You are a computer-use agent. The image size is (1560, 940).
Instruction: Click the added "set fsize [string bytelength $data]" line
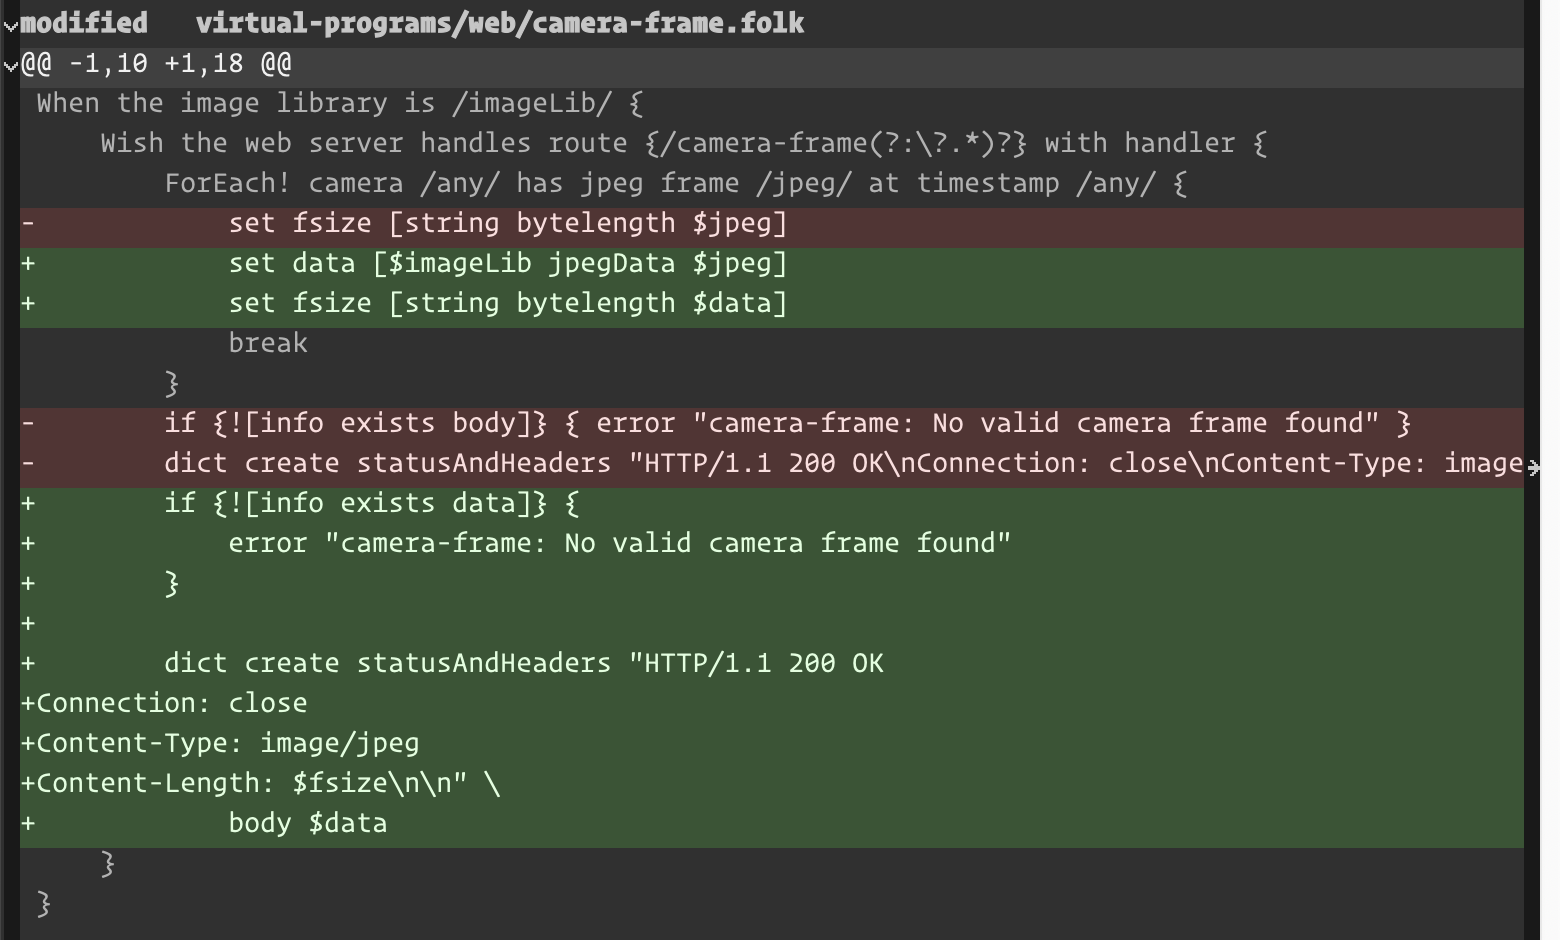507,303
